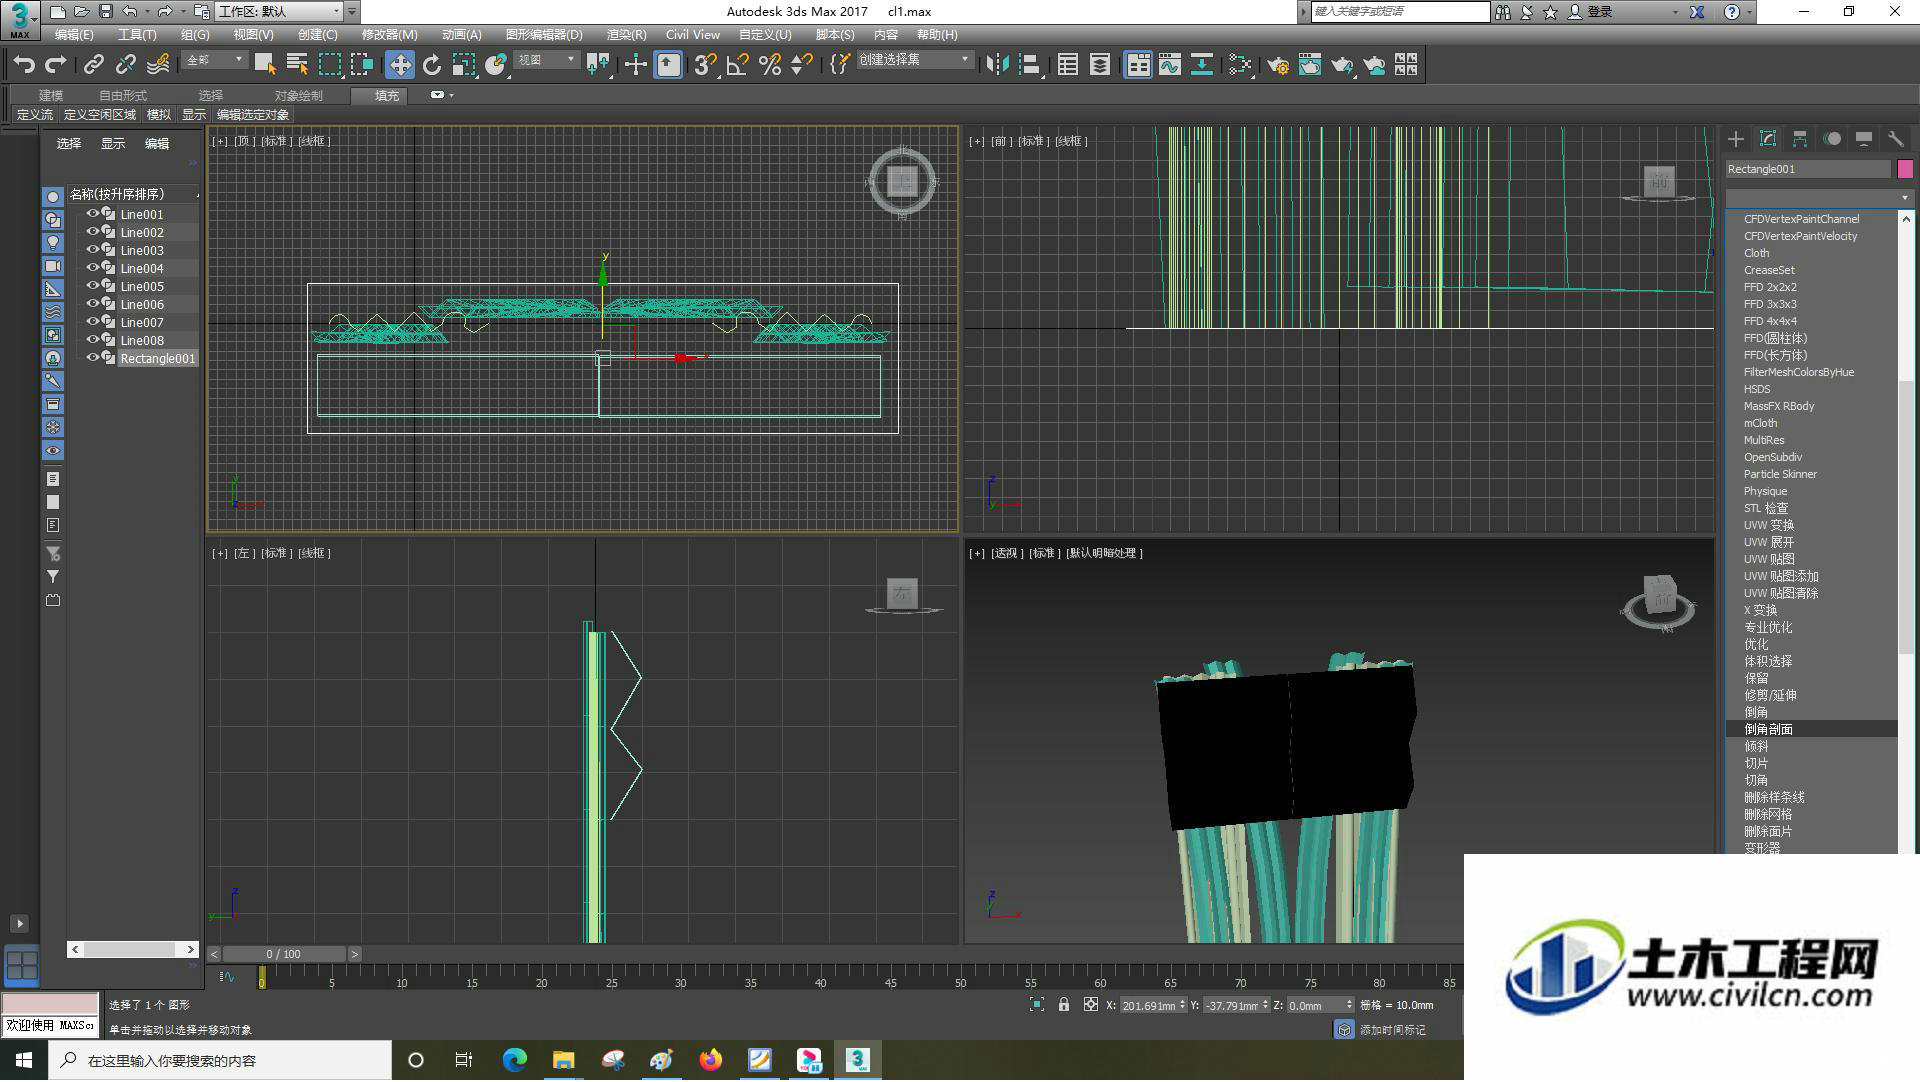The image size is (1920, 1082).
Task: Open the Civil View menu
Action: pos(693,34)
